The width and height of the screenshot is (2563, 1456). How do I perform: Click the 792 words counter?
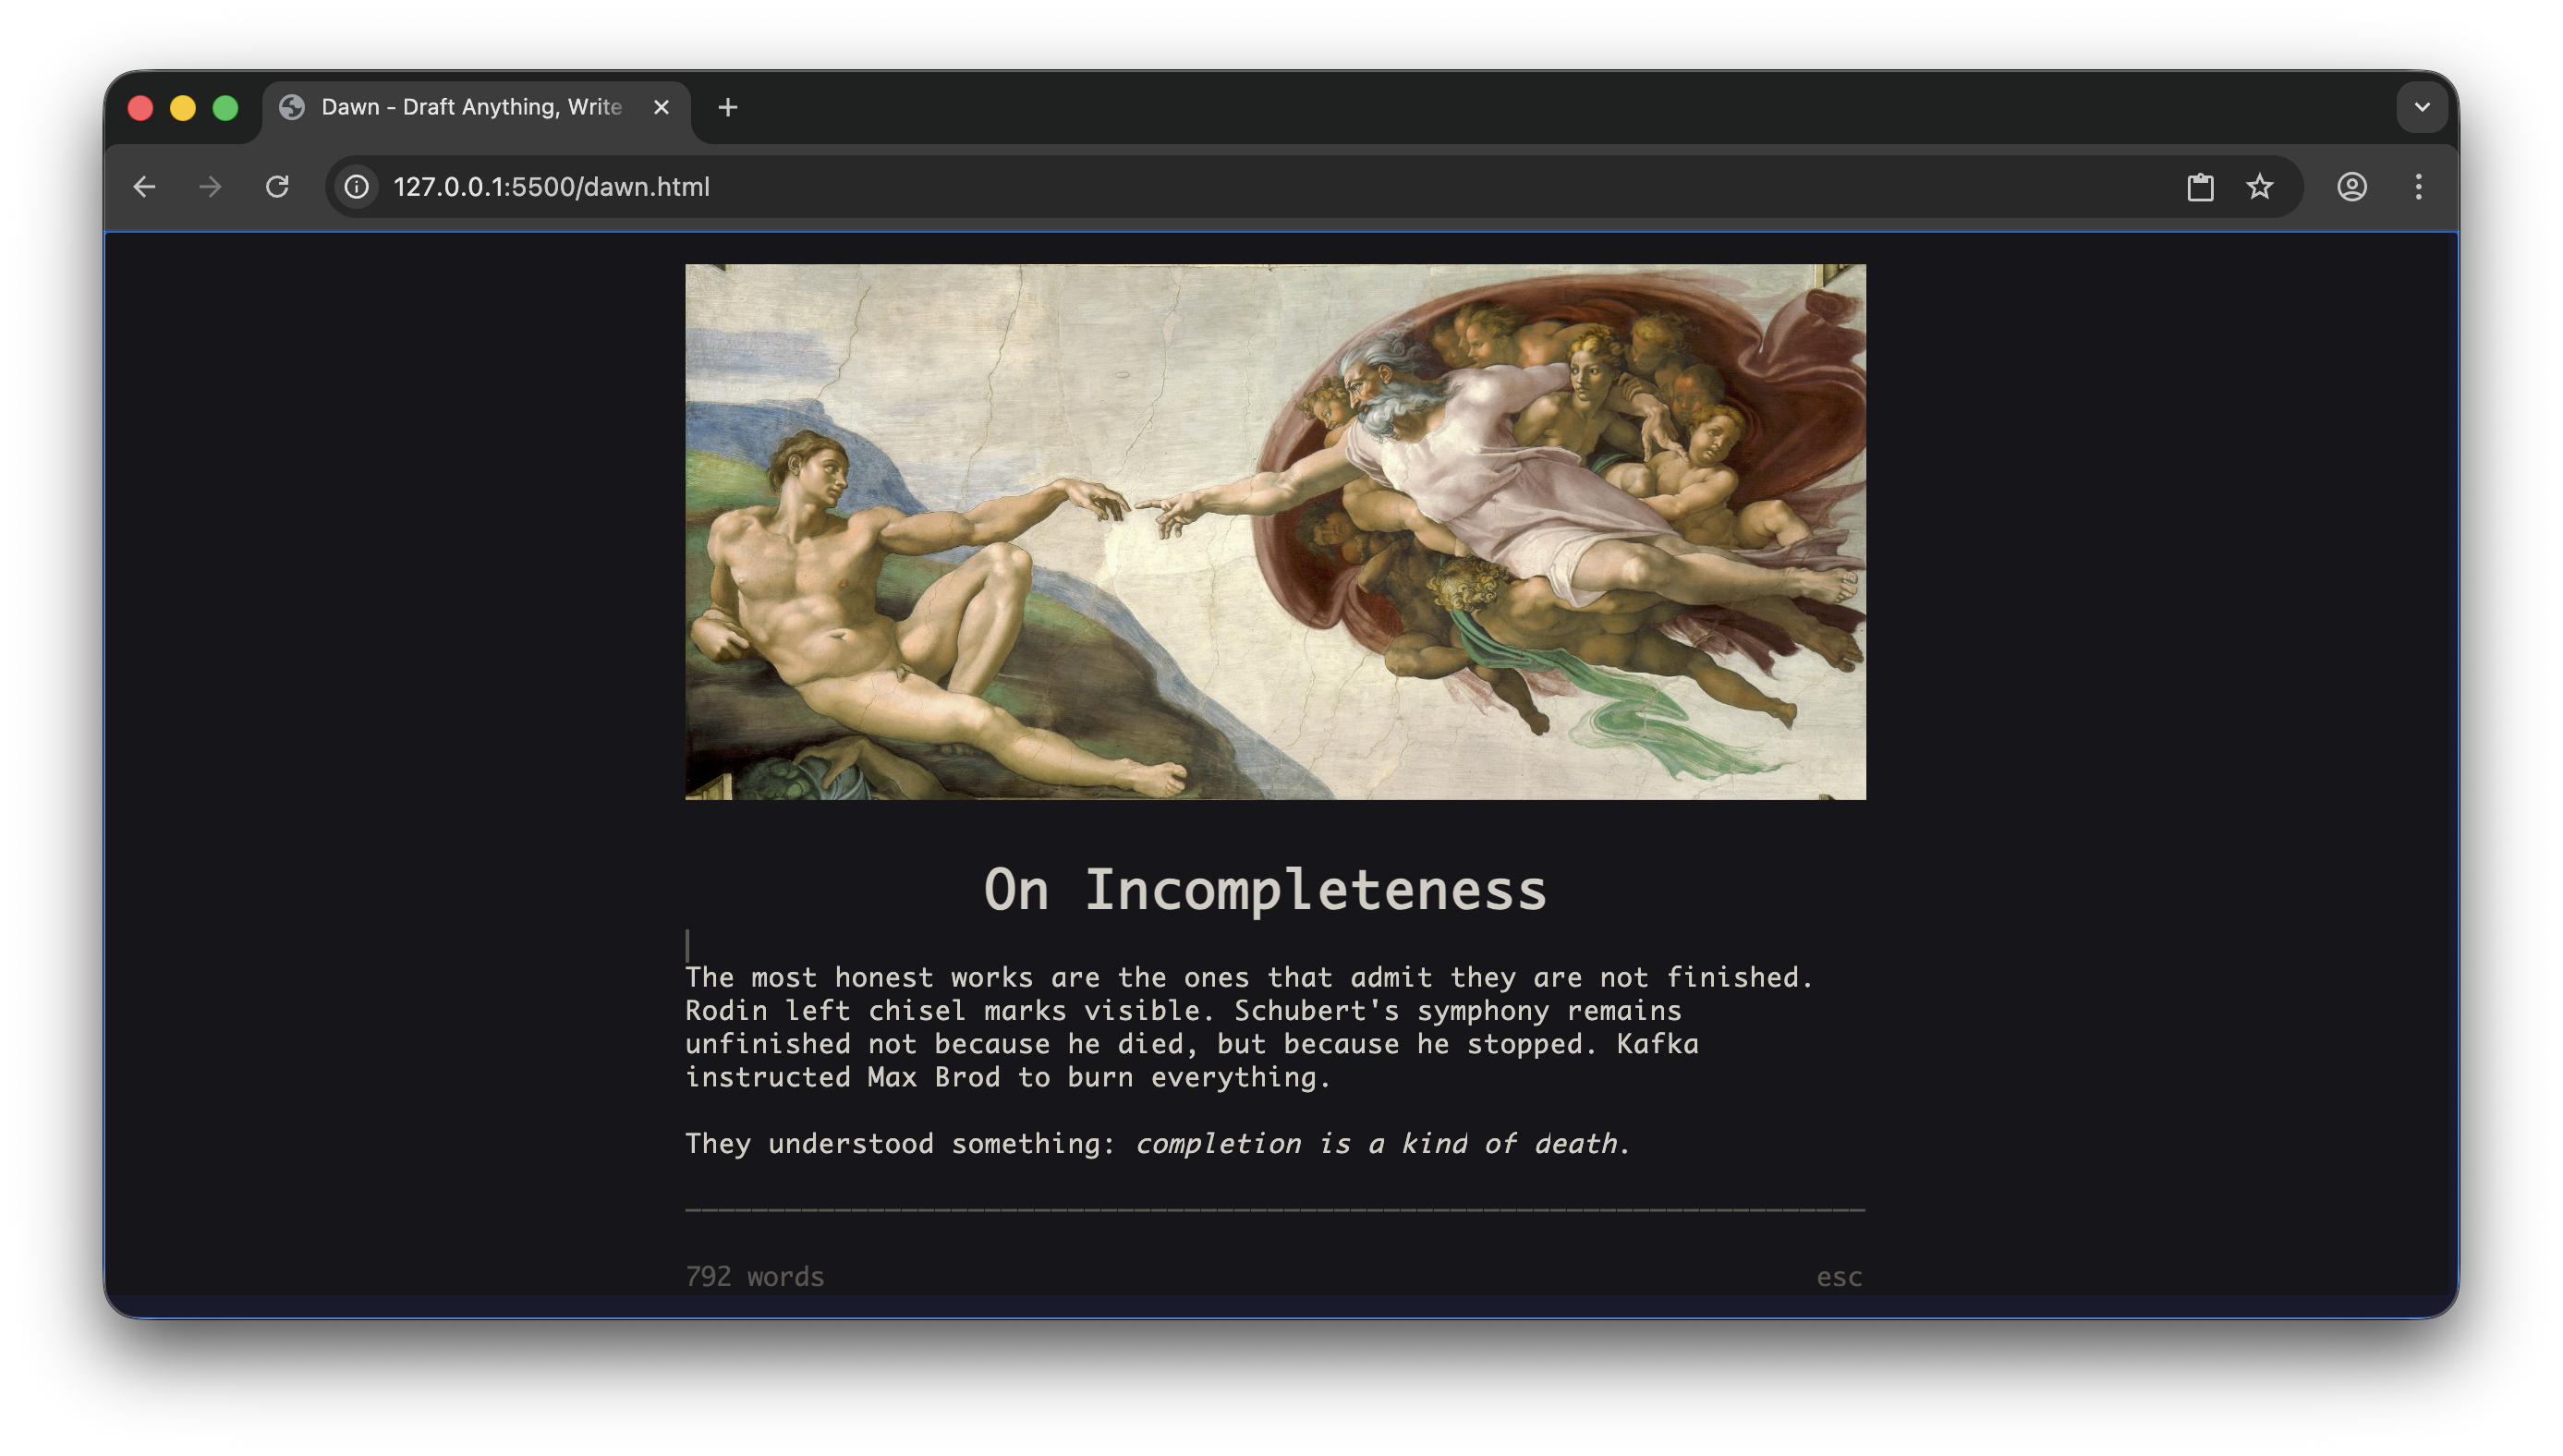755,1277
